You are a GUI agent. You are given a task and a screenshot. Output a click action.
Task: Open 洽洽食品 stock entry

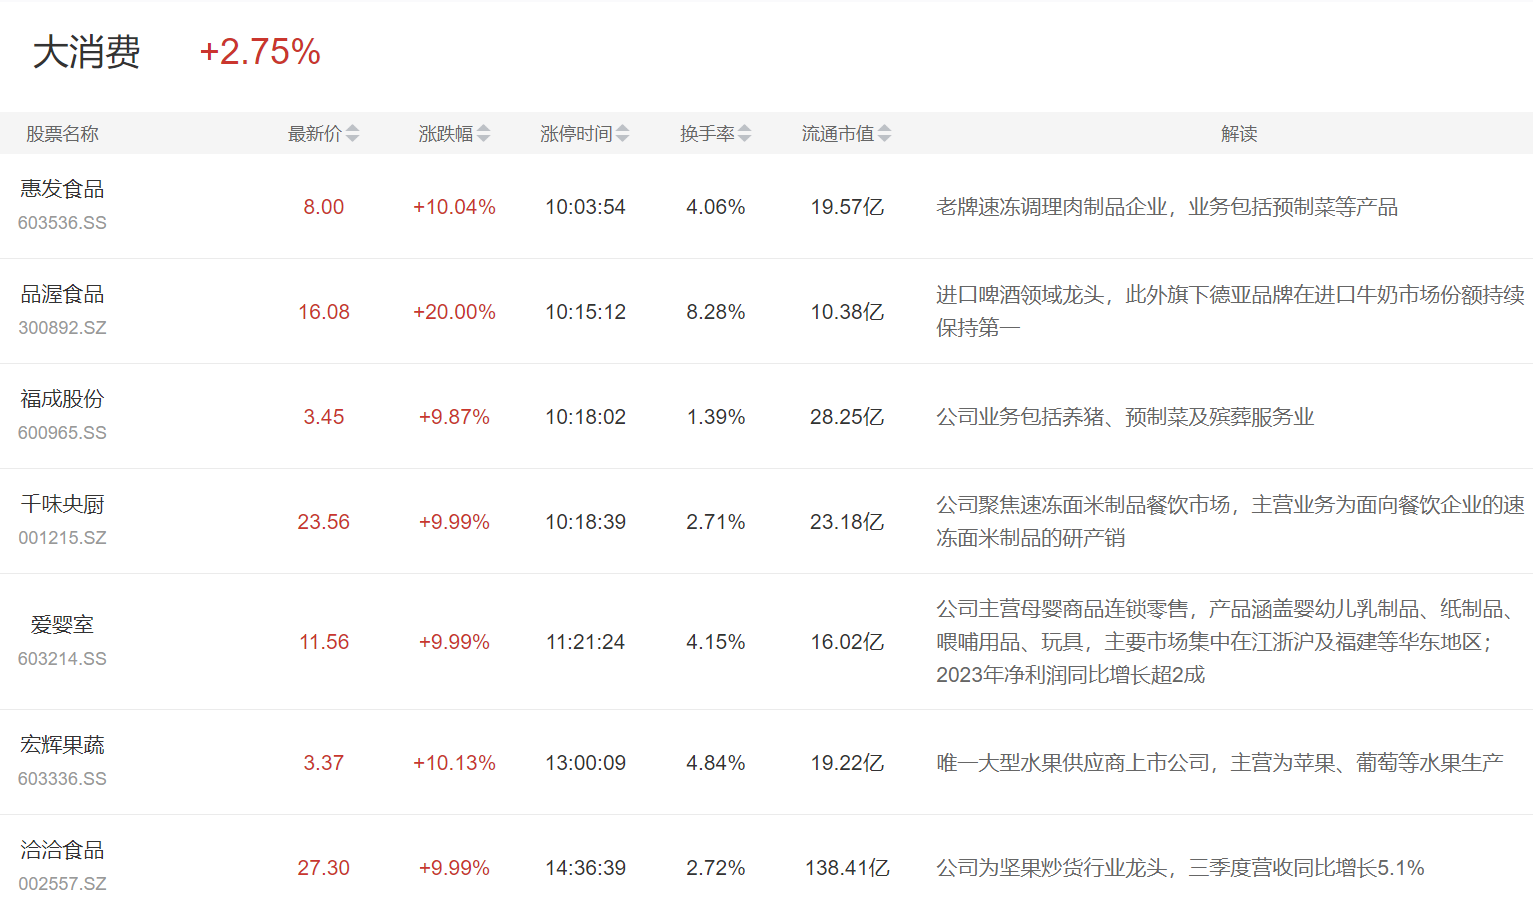pyautogui.click(x=62, y=850)
